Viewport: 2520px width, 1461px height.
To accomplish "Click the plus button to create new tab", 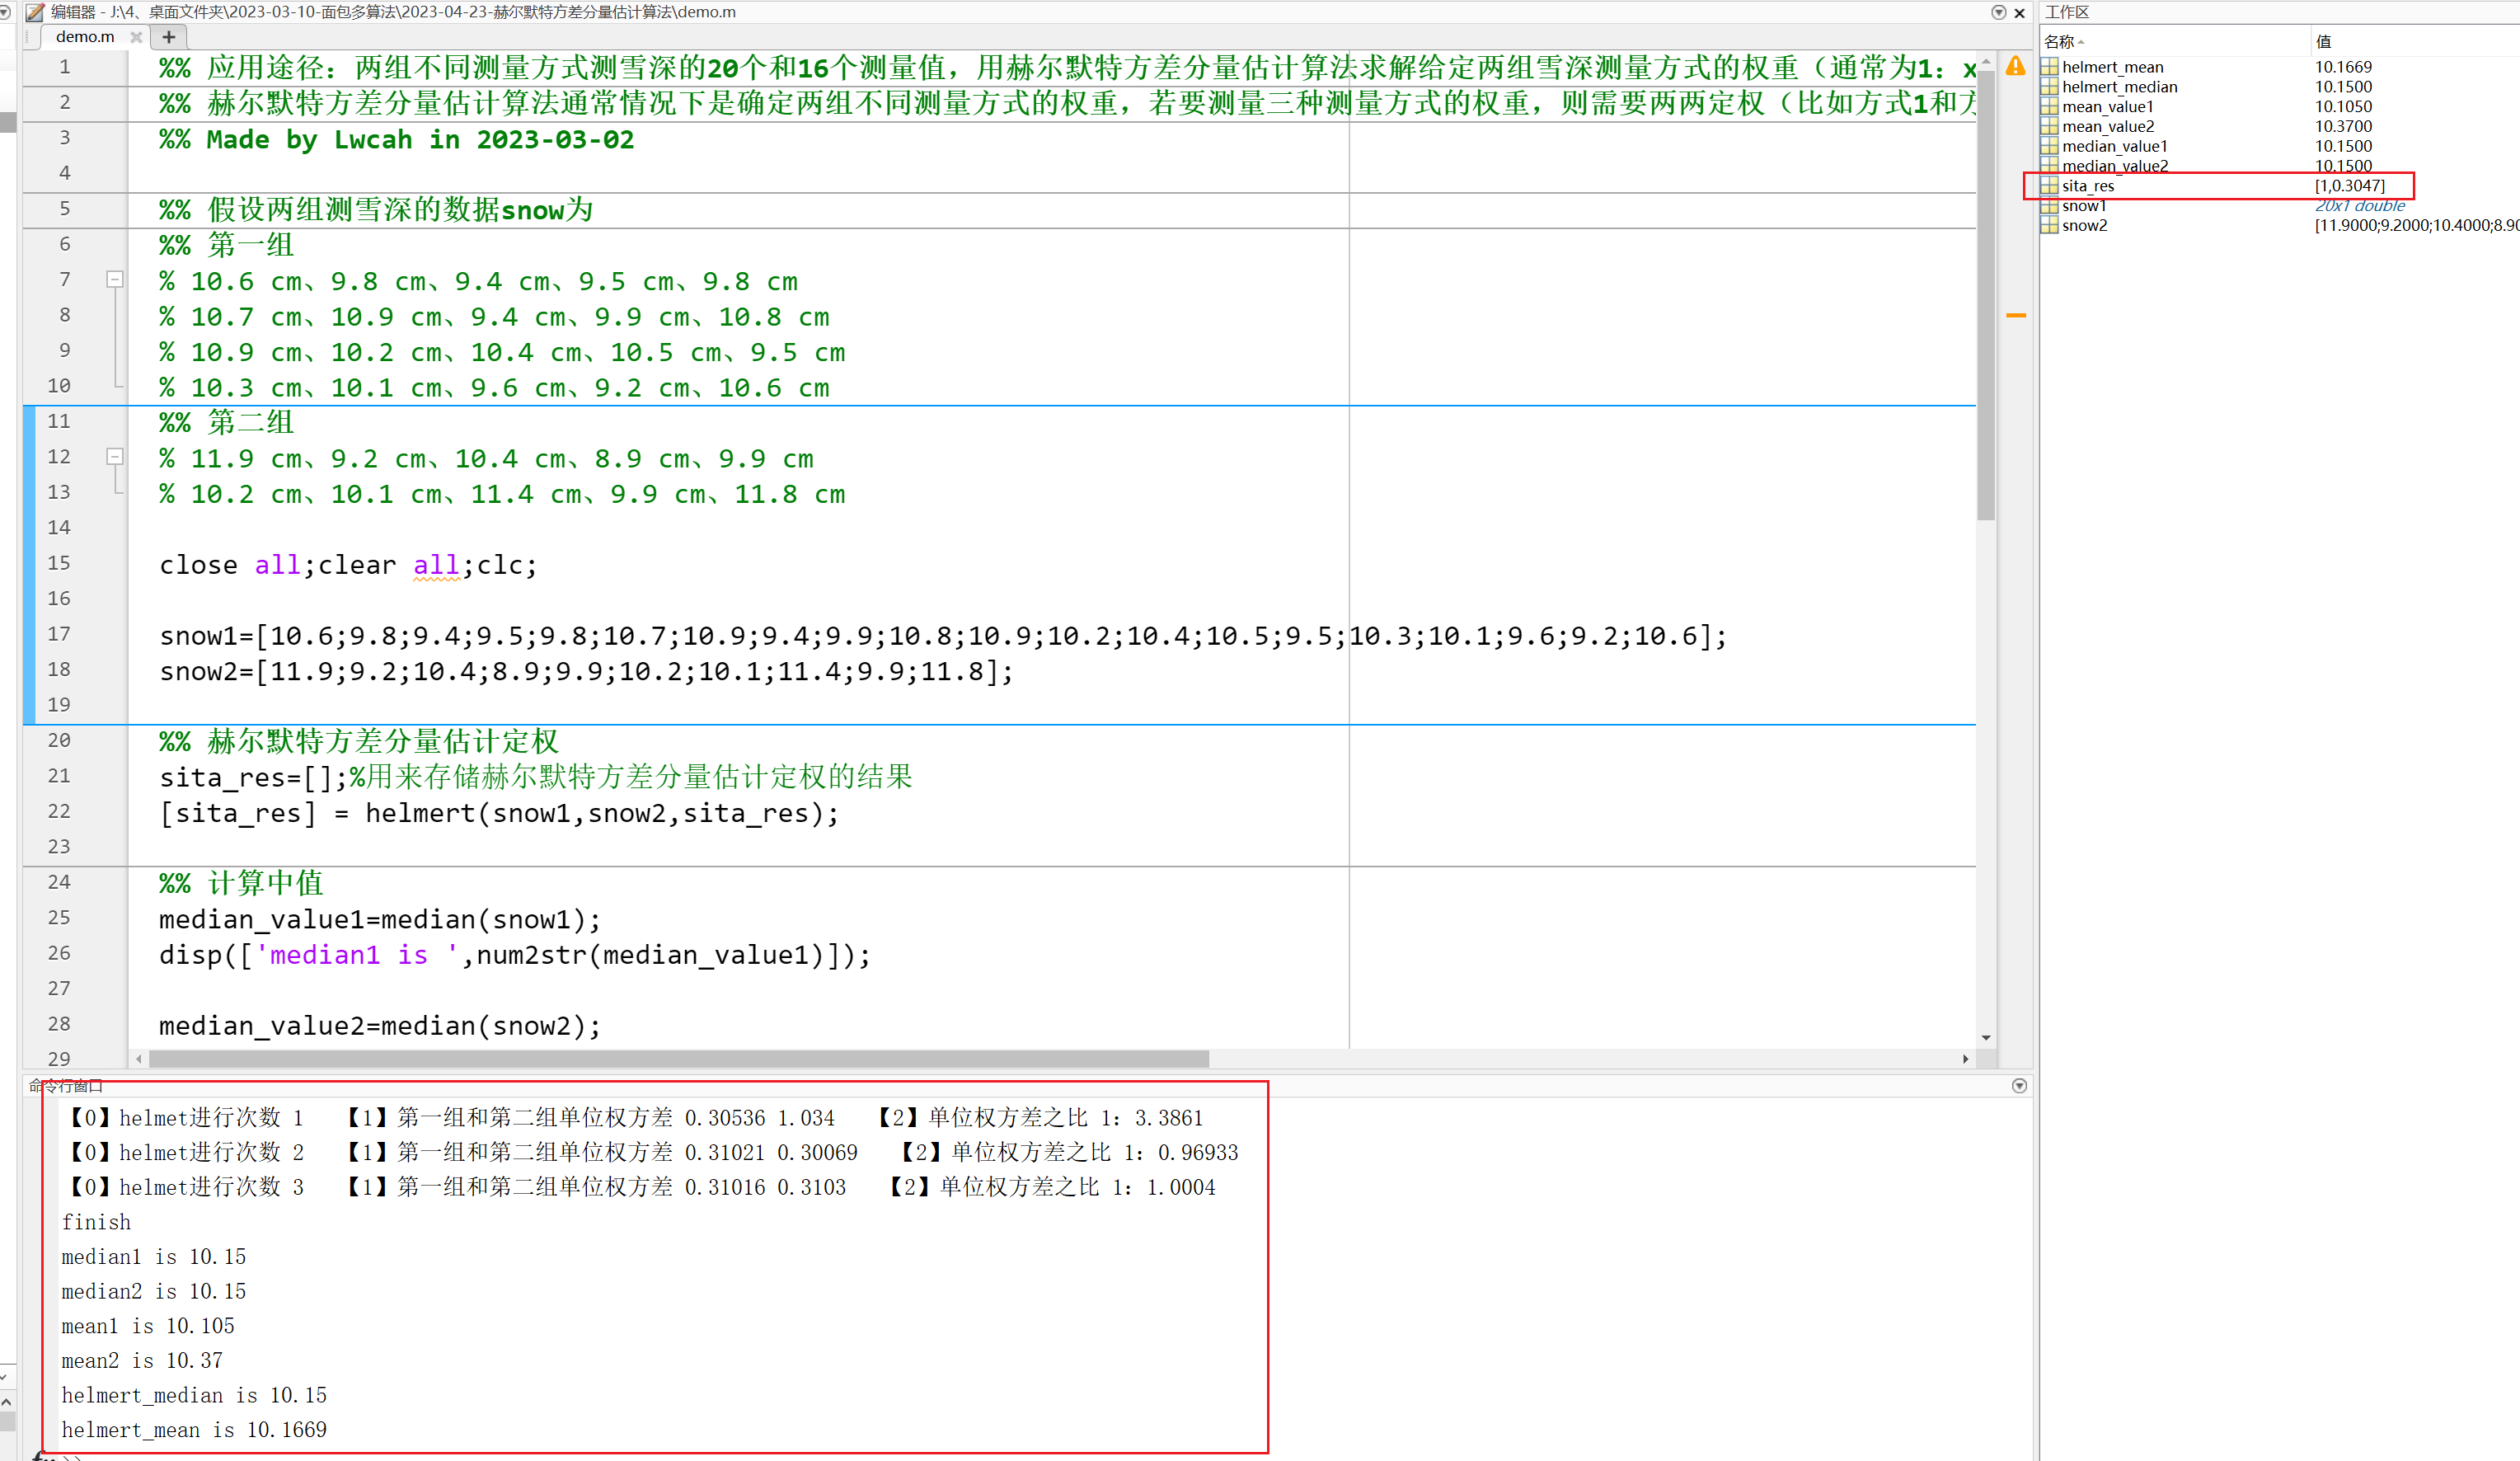I will click(x=168, y=37).
